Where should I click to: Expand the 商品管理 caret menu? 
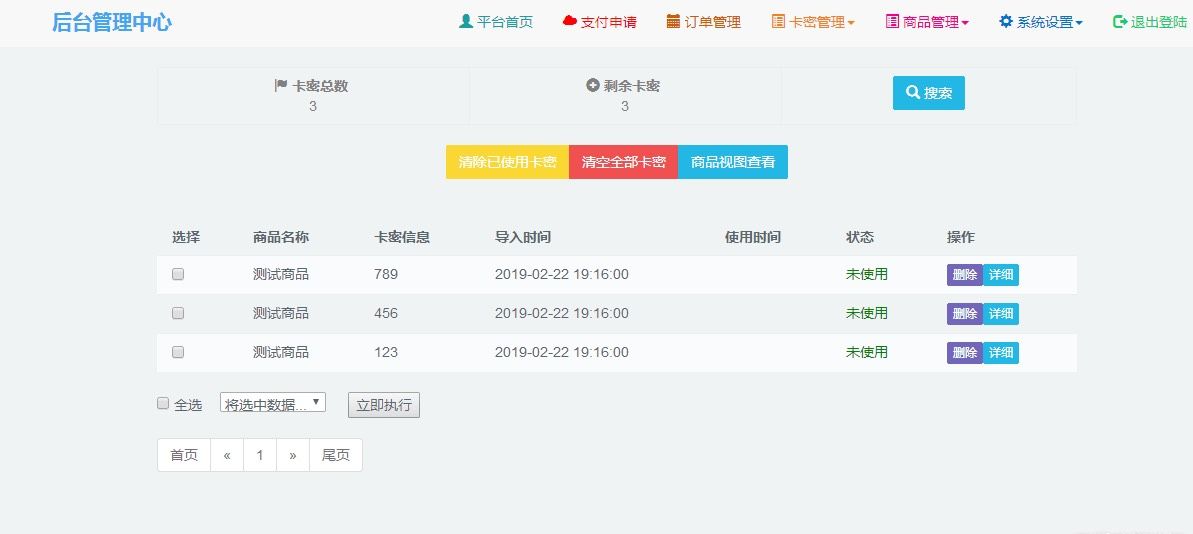pos(965,24)
